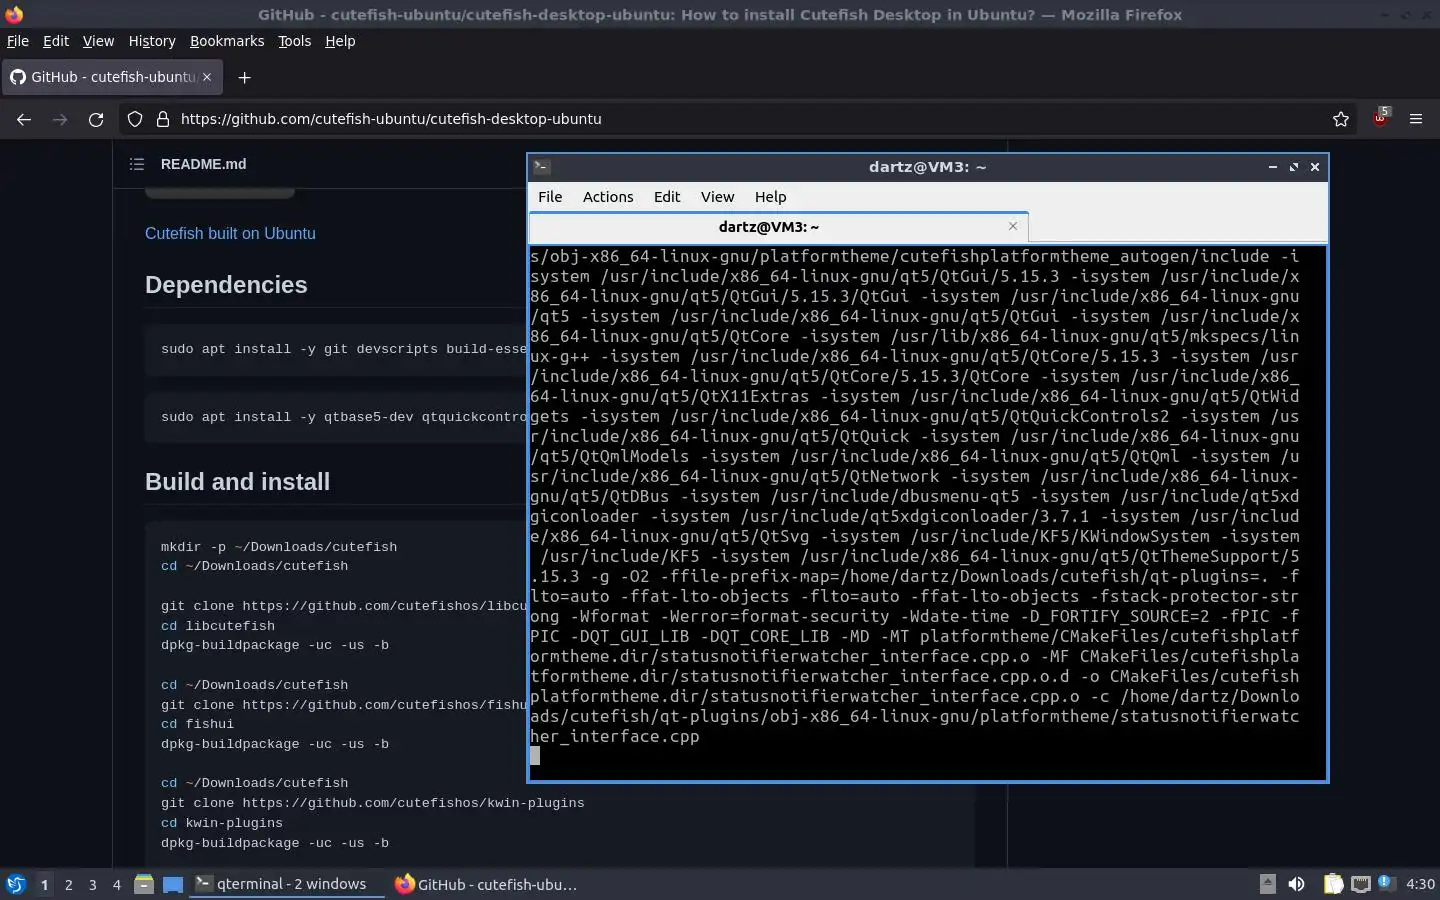The width and height of the screenshot is (1440, 900).
Task: Click the 'cd fishui' code line
Action: (197, 724)
